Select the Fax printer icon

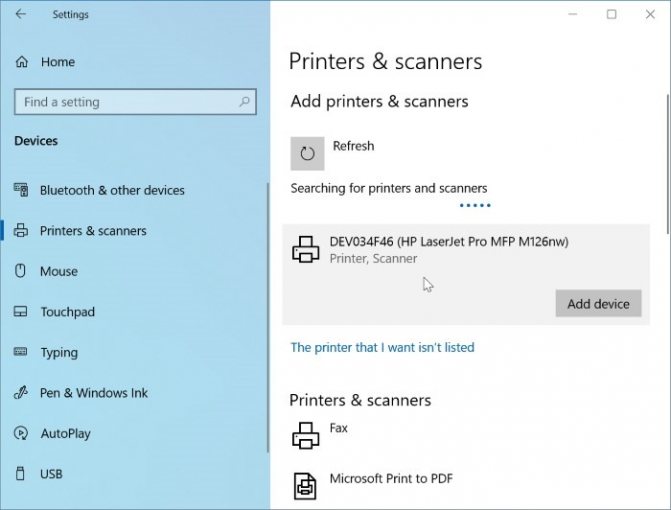point(305,435)
